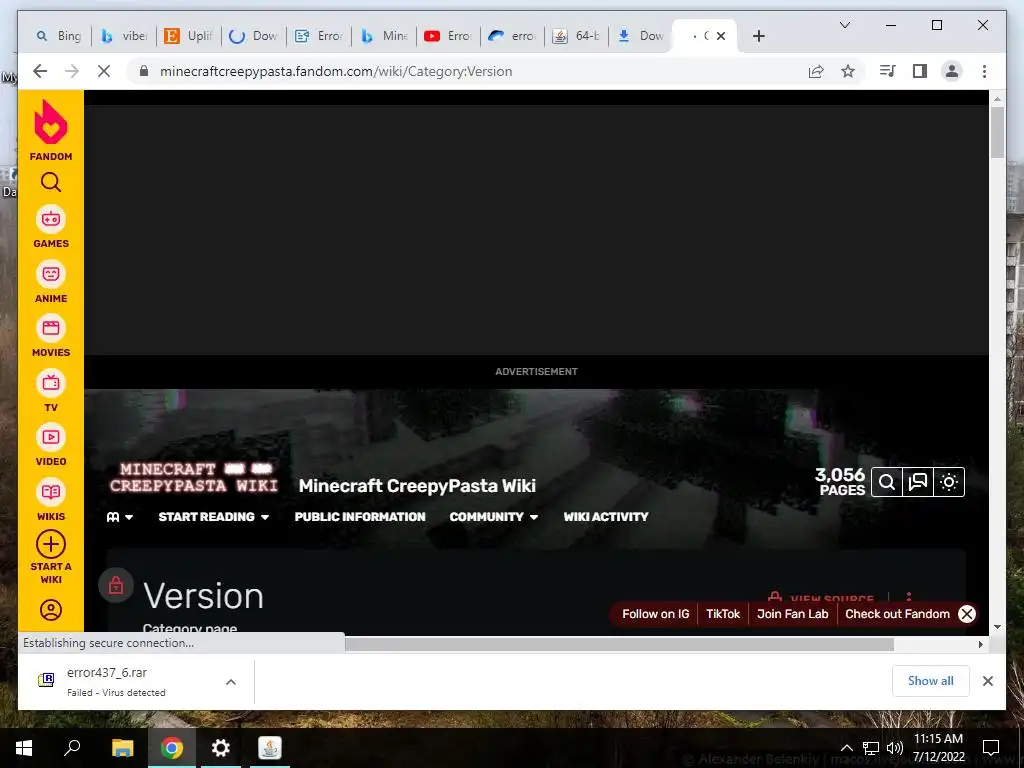
Task: Stop loading the page
Action: [x=104, y=71]
